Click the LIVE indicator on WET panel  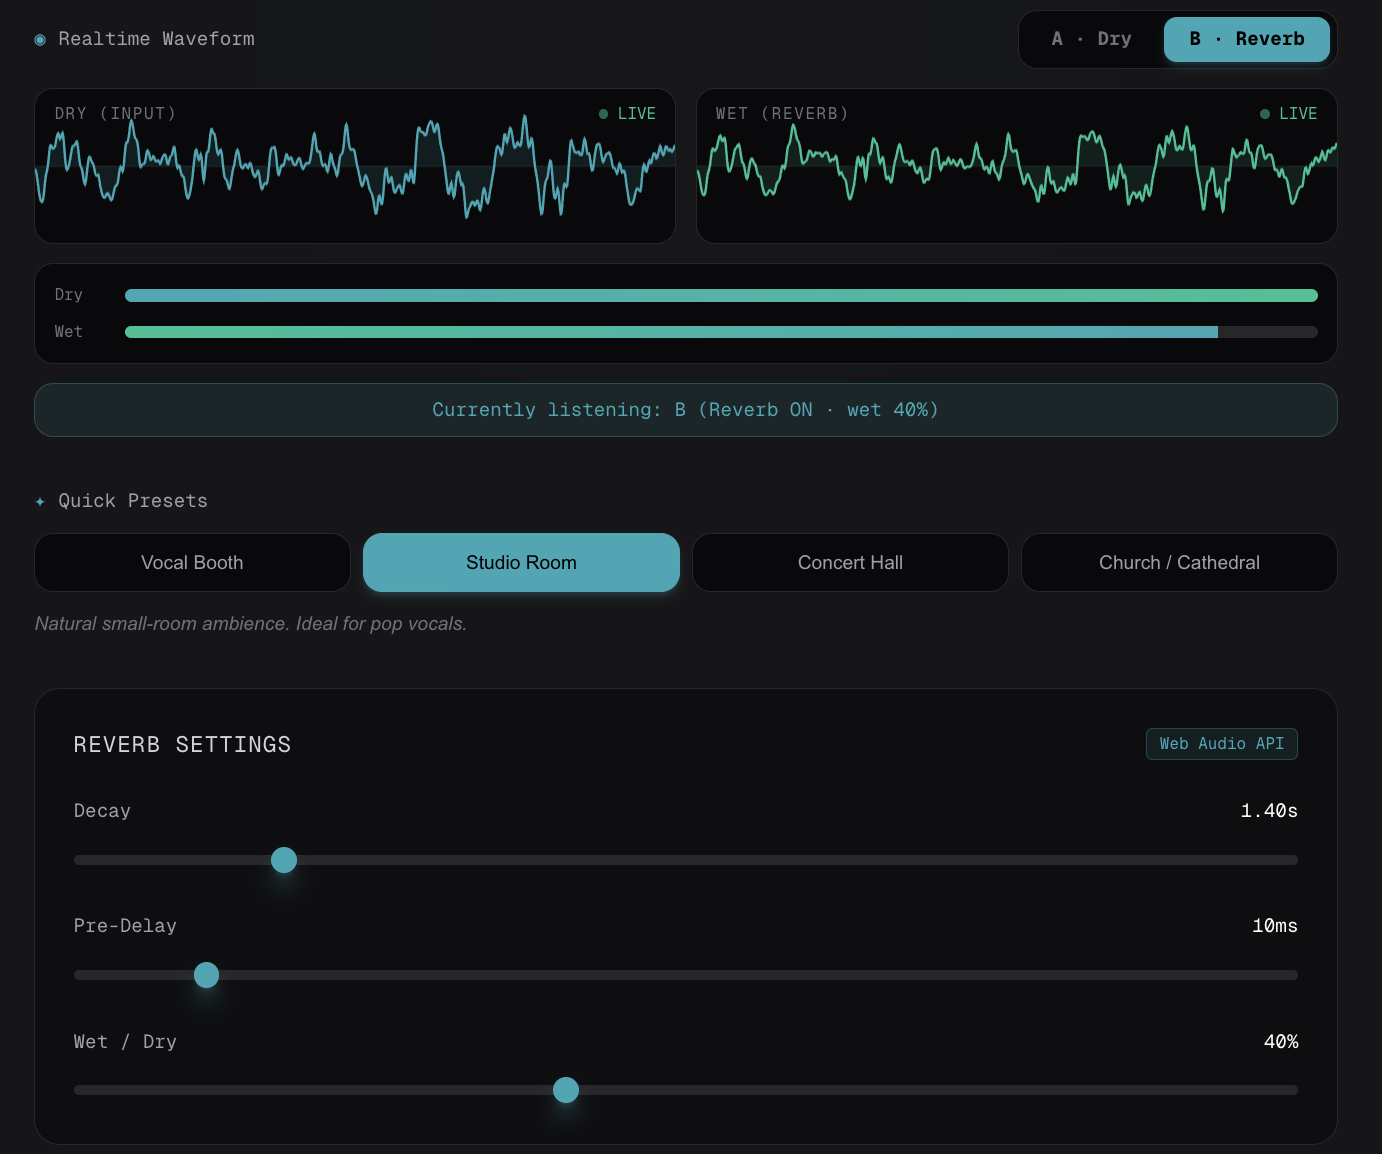(1288, 114)
